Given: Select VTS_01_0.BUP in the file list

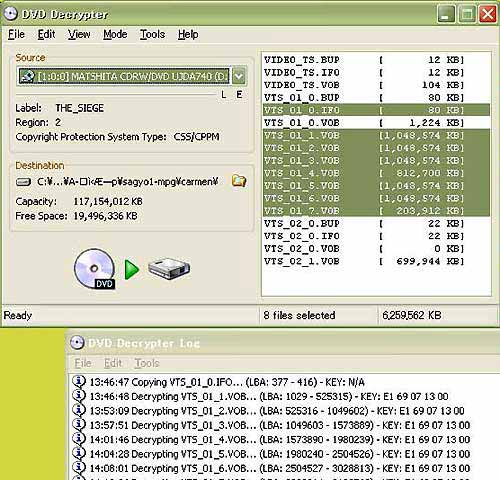Looking at the screenshot, I should (x=376, y=98).
